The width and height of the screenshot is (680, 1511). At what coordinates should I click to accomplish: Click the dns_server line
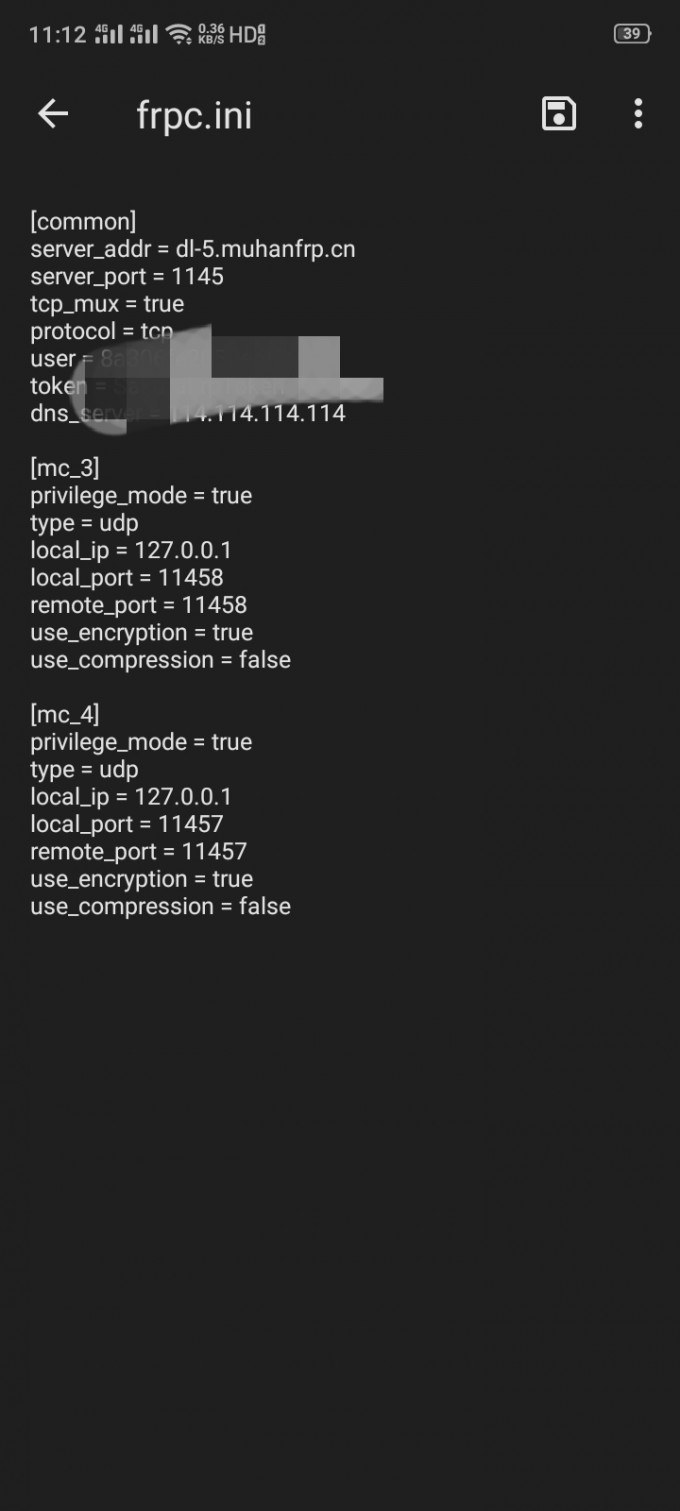[188, 413]
